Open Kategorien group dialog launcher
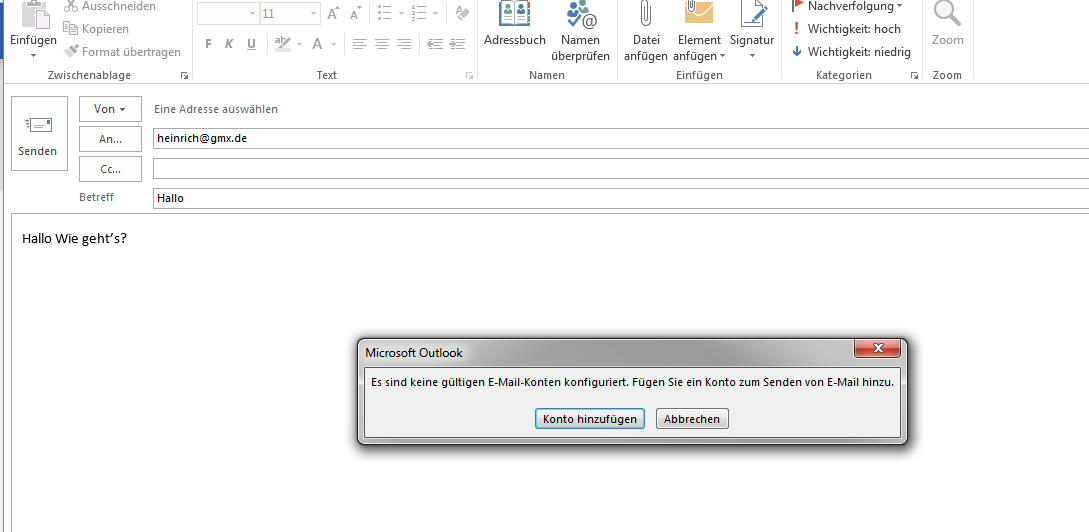 click(x=914, y=75)
